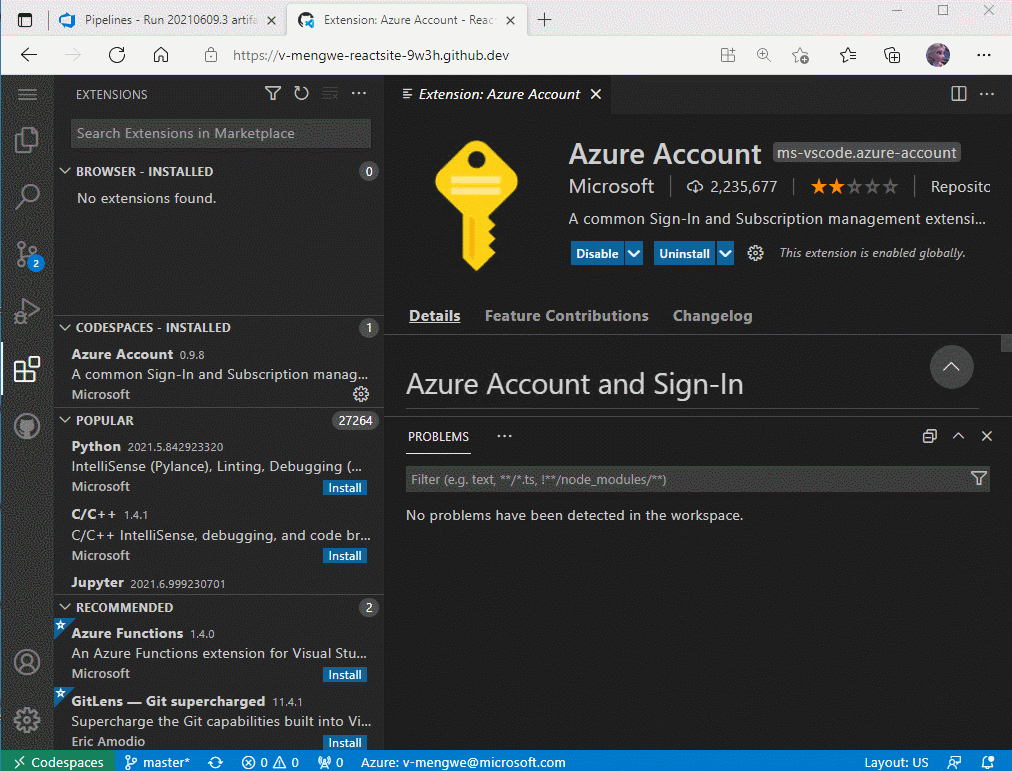Open the Explorer sidebar icon
The width and height of the screenshot is (1012, 771).
coord(27,140)
